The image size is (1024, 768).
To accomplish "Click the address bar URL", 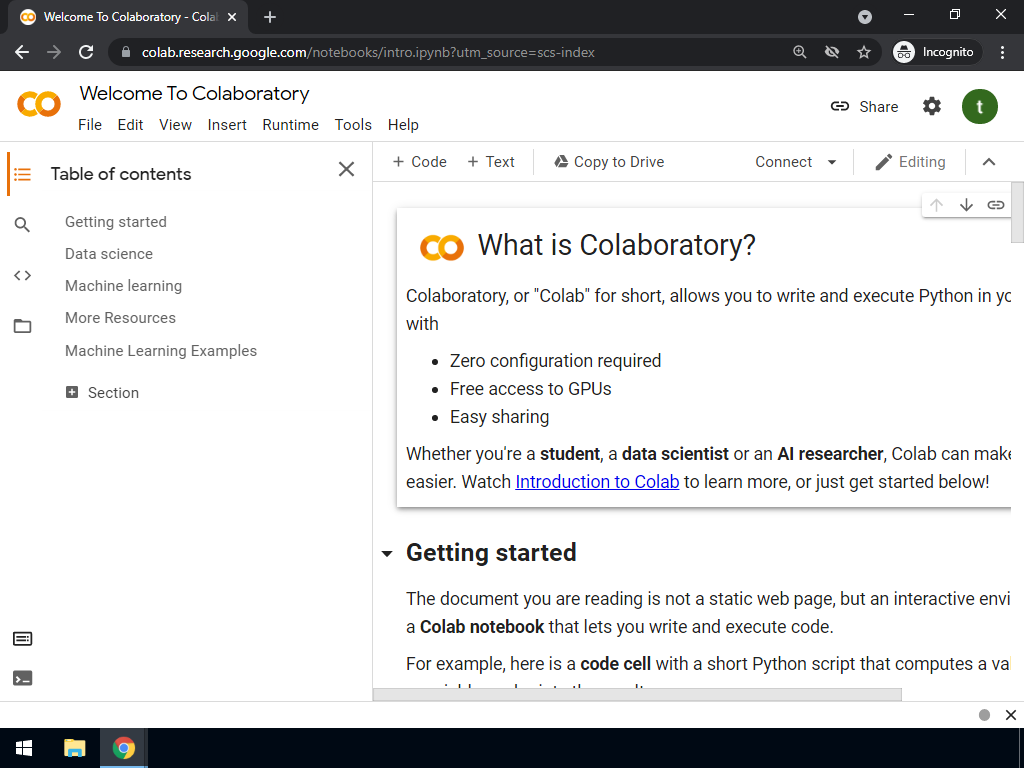I will click(368, 52).
